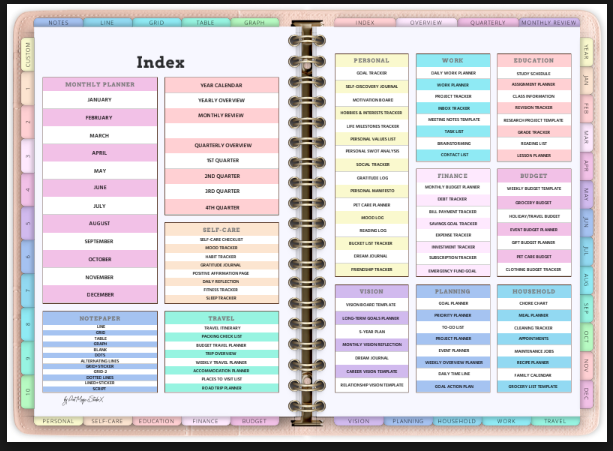Open ROAD TRIP PLANNER

[x=222, y=388]
